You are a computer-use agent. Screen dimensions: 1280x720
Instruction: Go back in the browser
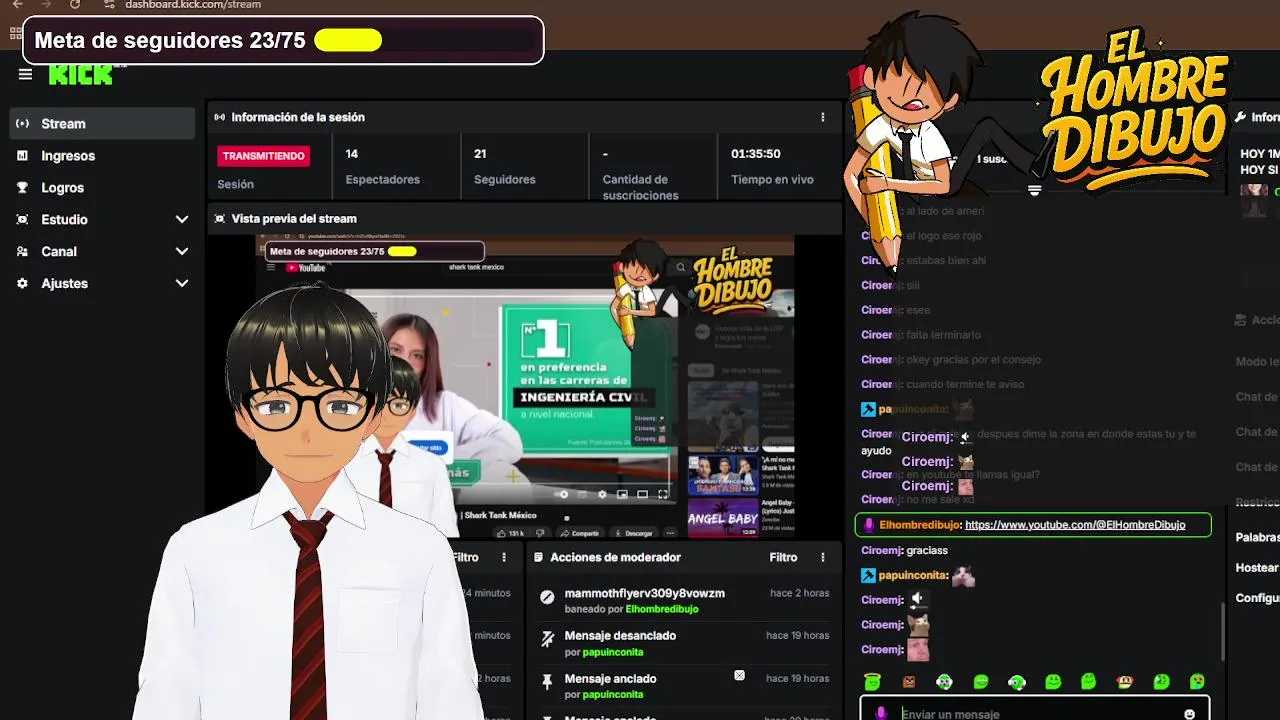(17, 5)
